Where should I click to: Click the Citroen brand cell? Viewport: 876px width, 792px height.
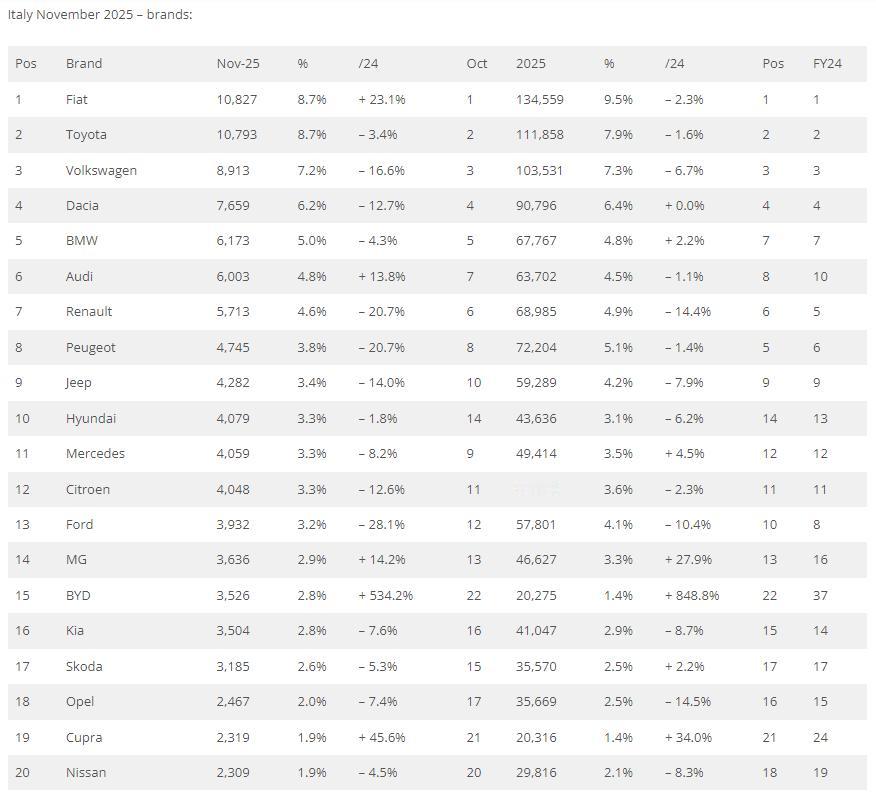coord(88,489)
